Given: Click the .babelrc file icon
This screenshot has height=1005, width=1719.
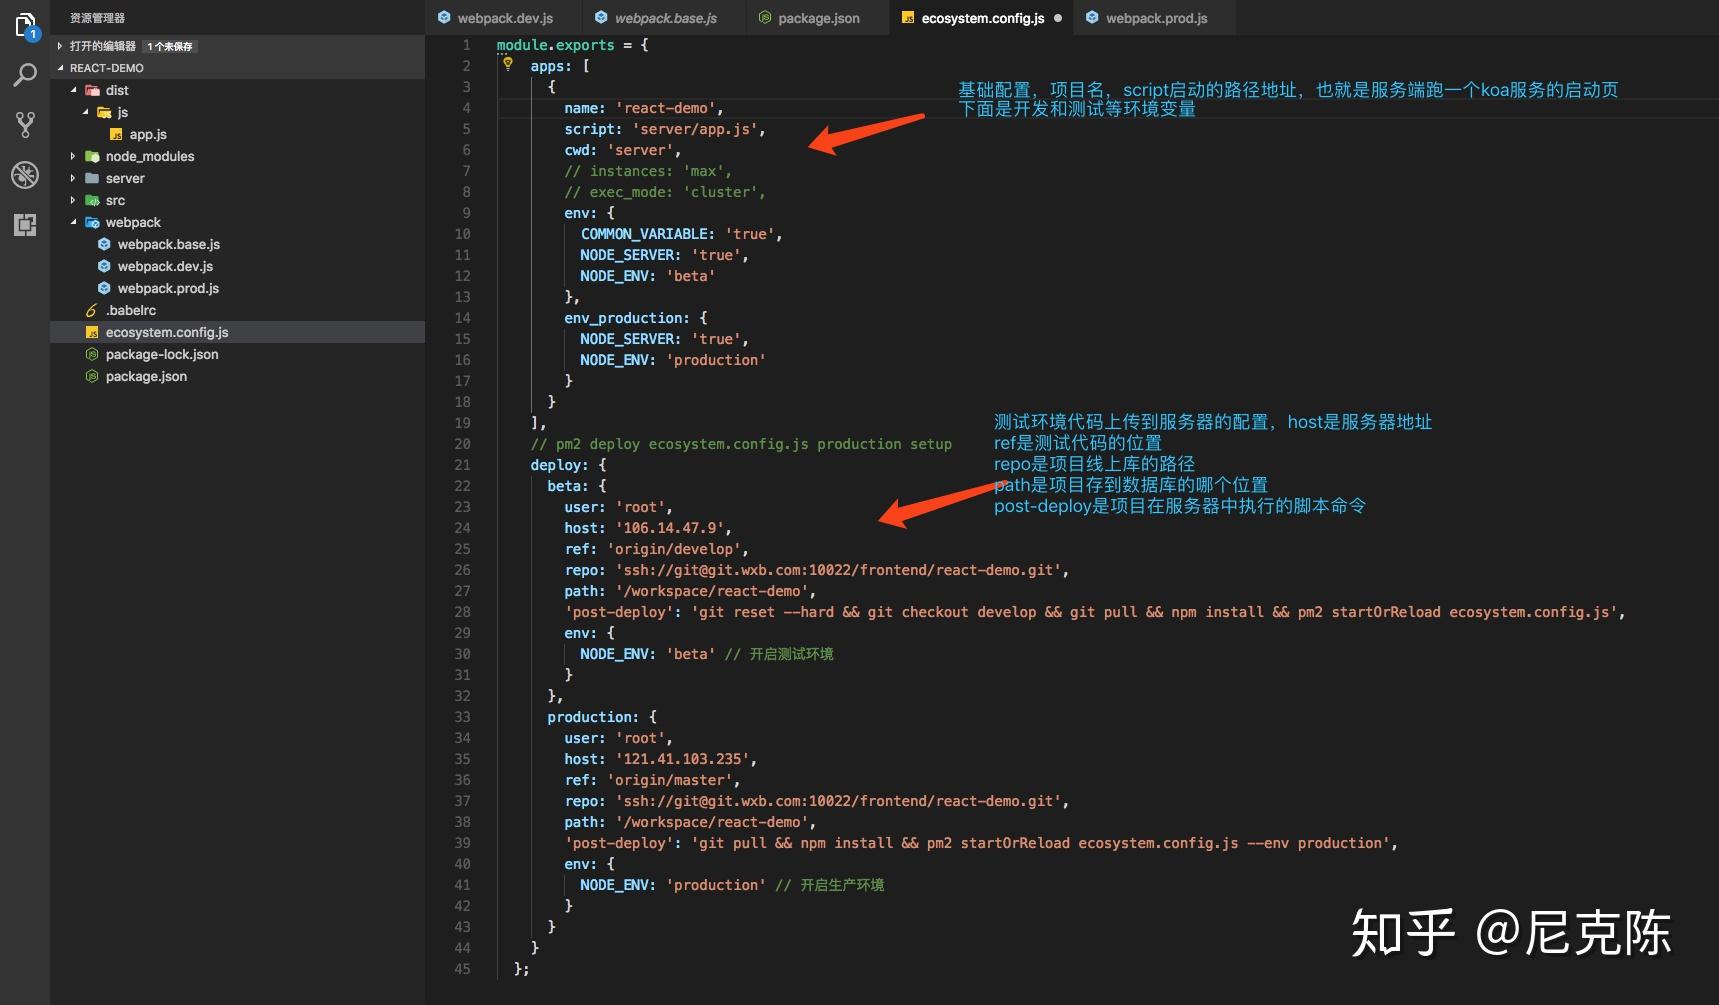Looking at the screenshot, I should pos(92,310).
